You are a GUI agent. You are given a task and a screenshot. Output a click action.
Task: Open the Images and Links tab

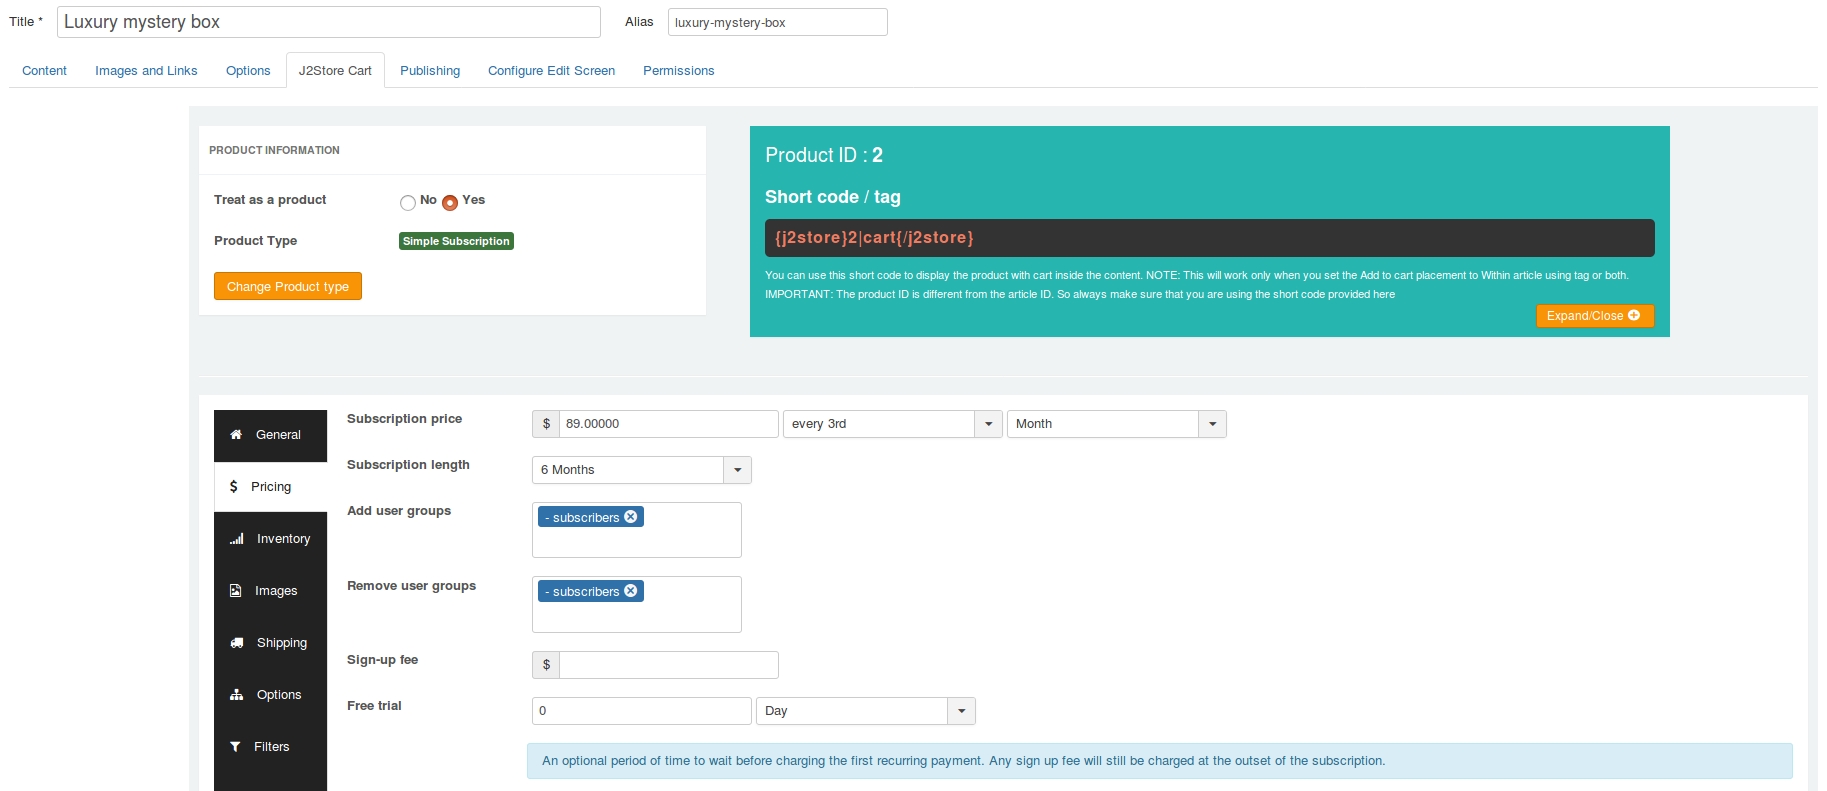146,71
